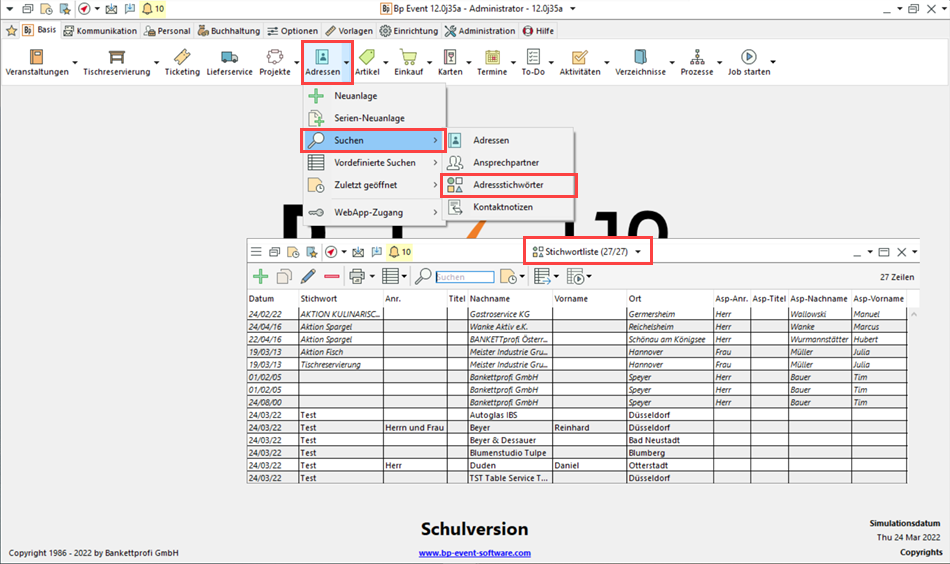Viewport: 950px width, 564px height.
Task: Choose Serien-Neuanlage from the menu
Action: [369, 118]
